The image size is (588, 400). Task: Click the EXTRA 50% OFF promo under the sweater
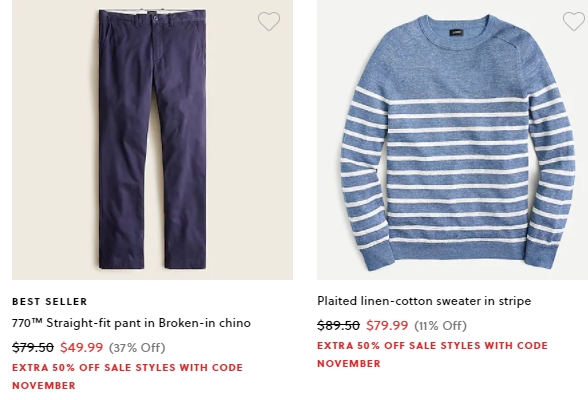432,354
